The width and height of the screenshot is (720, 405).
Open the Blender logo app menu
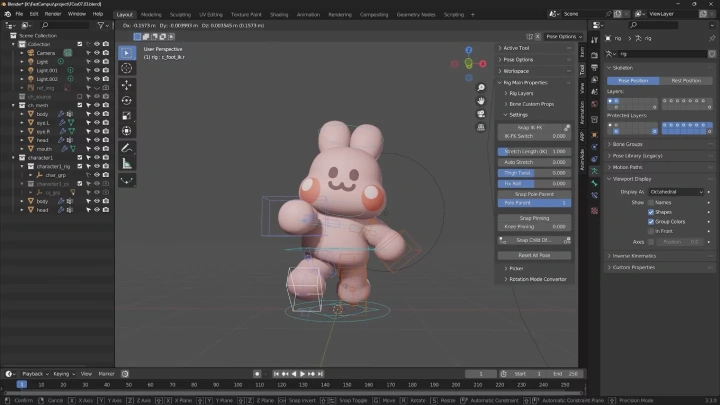[8, 14]
